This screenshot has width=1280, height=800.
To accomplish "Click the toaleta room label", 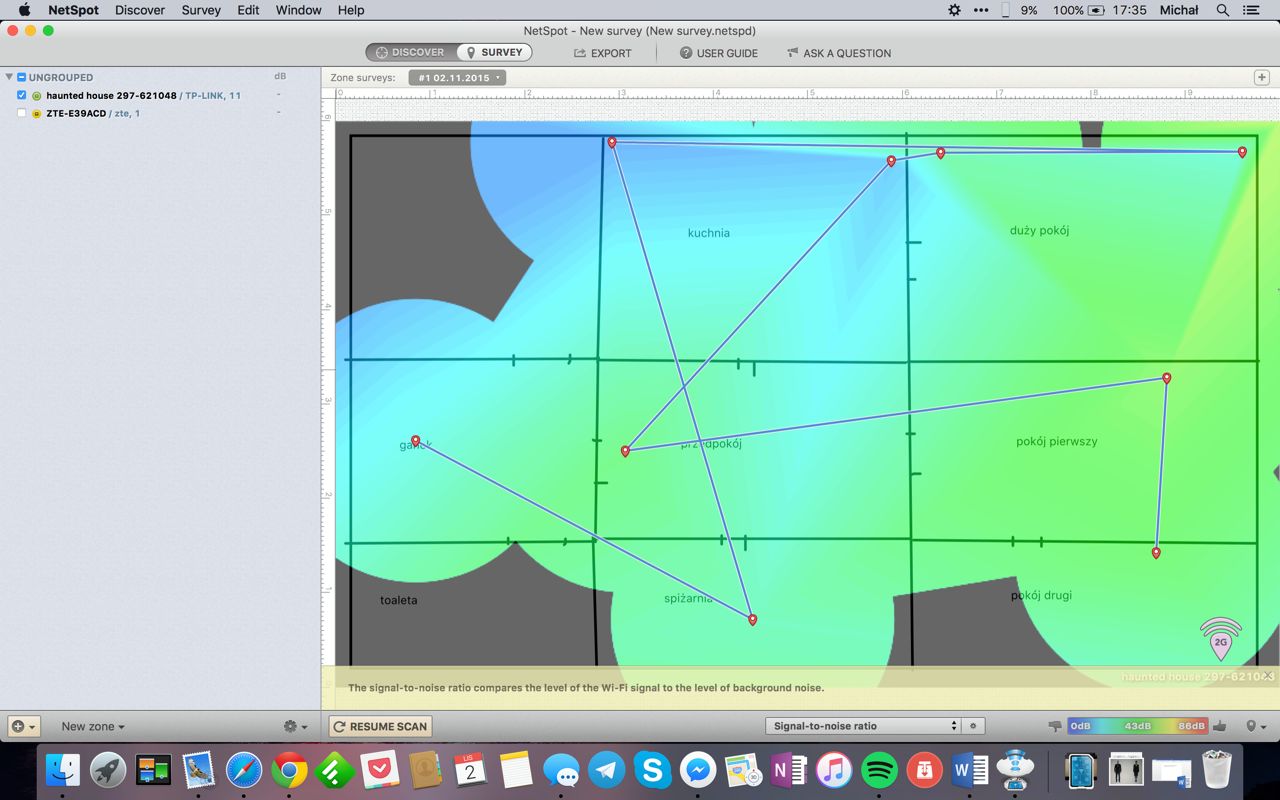I will (399, 600).
